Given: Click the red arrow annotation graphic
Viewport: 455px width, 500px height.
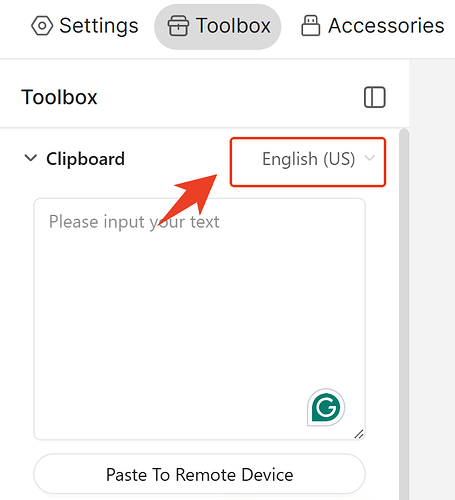Looking at the screenshot, I should pyautogui.click(x=188, y=199).
